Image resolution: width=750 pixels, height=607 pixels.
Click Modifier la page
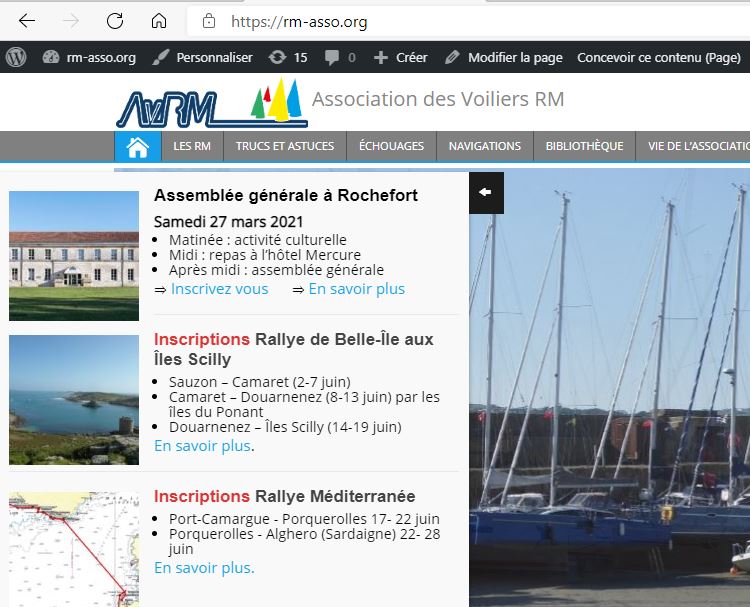[503, 57]
